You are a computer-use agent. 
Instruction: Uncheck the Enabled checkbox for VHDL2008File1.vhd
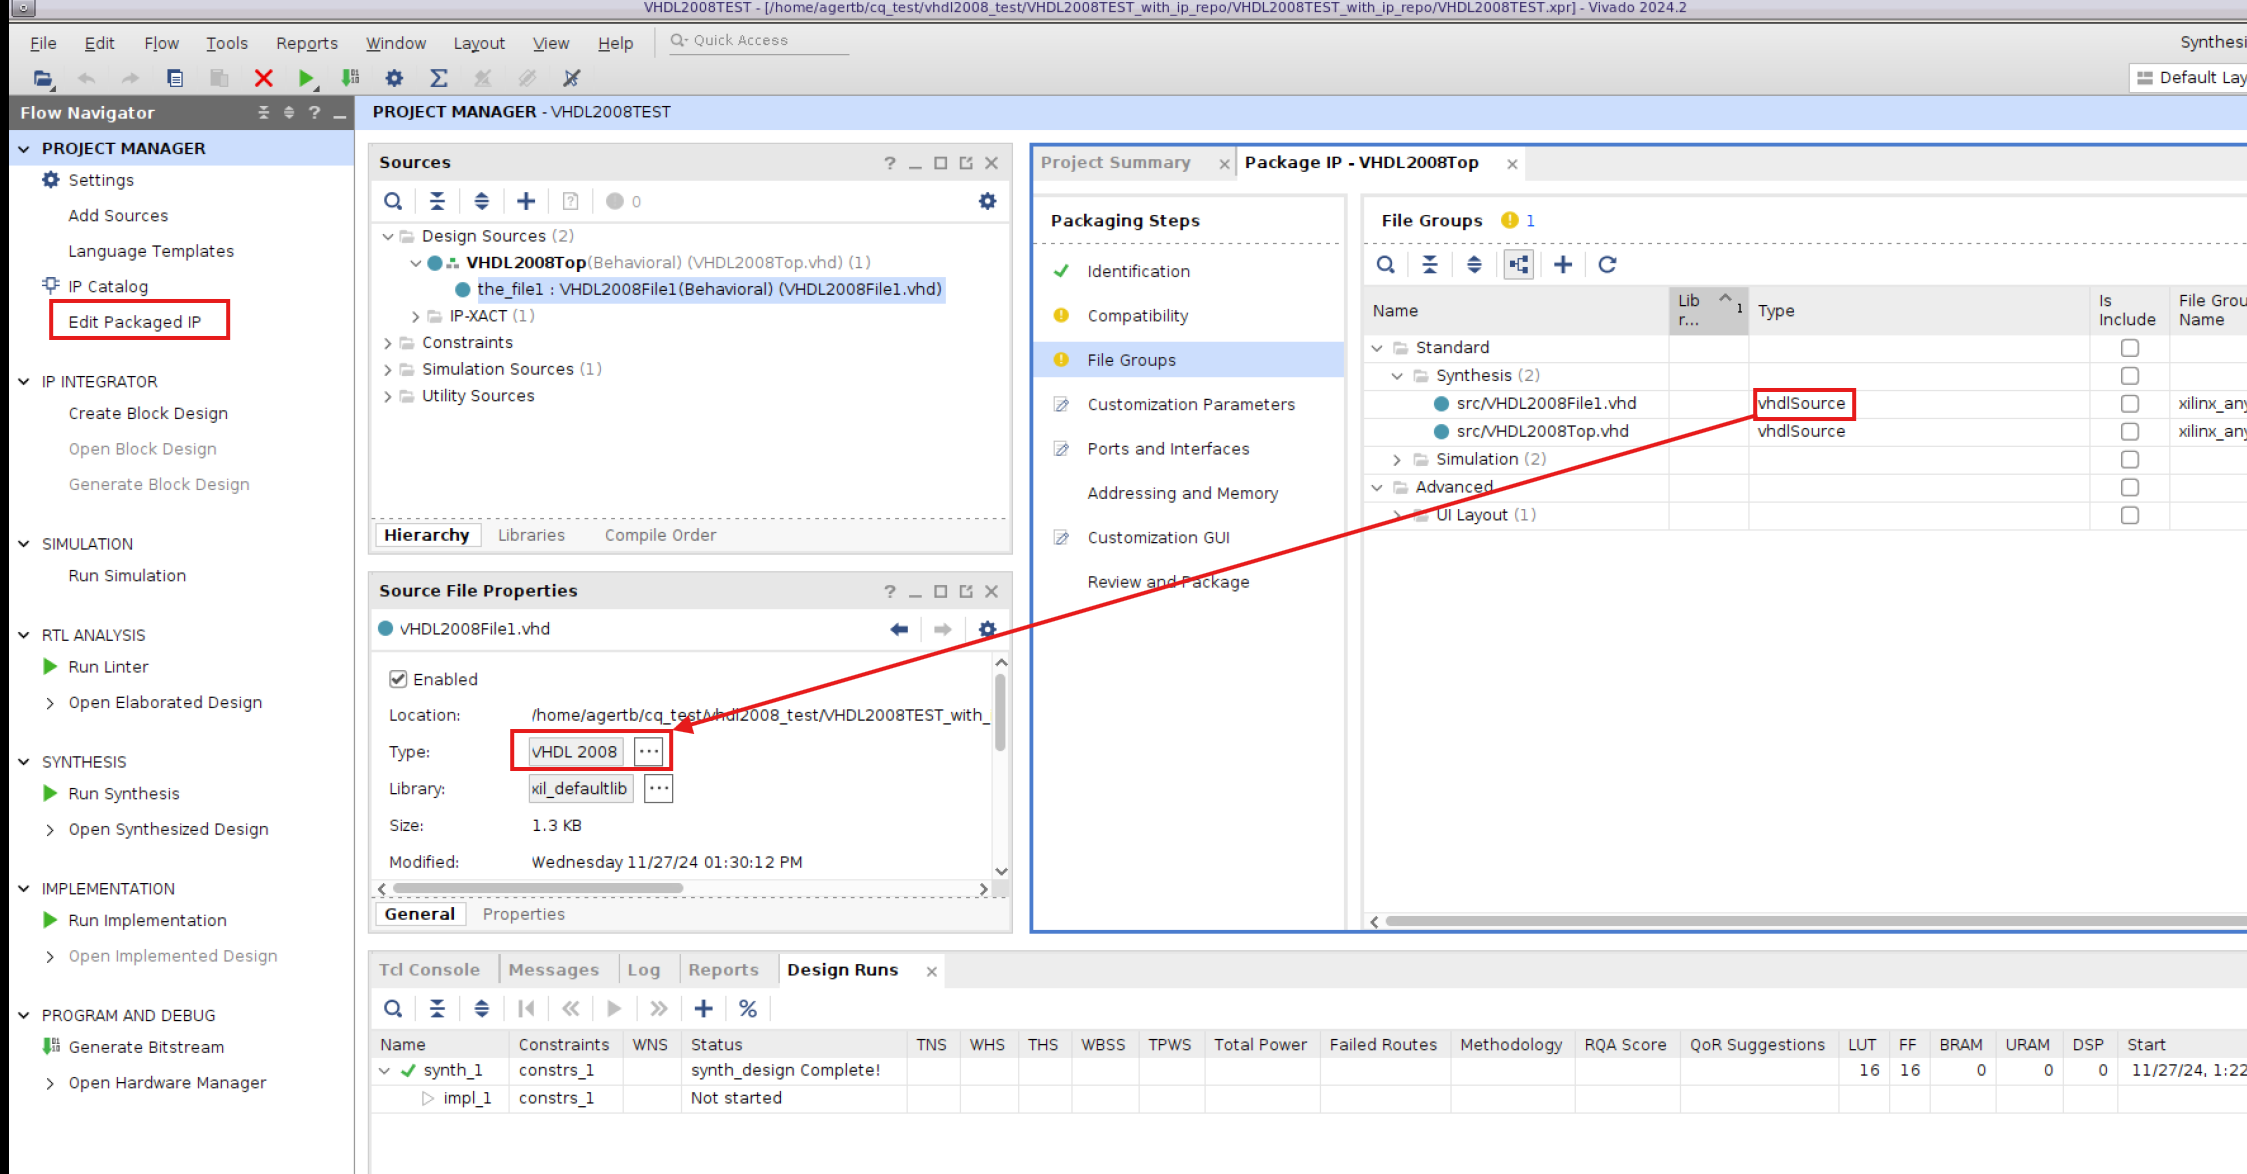398,679
